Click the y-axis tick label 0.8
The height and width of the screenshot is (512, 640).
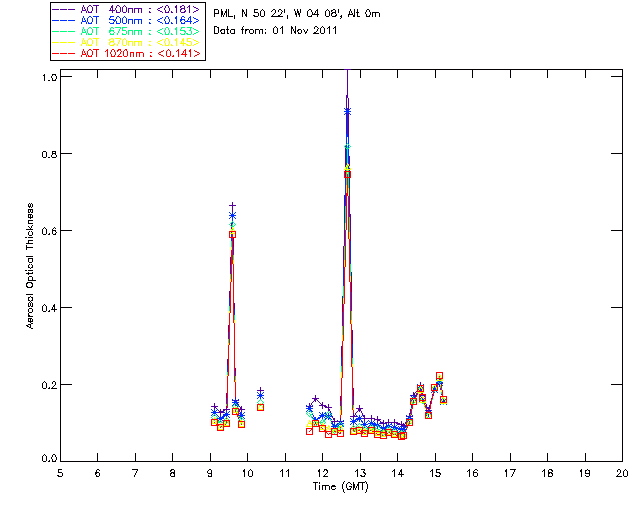48,154
